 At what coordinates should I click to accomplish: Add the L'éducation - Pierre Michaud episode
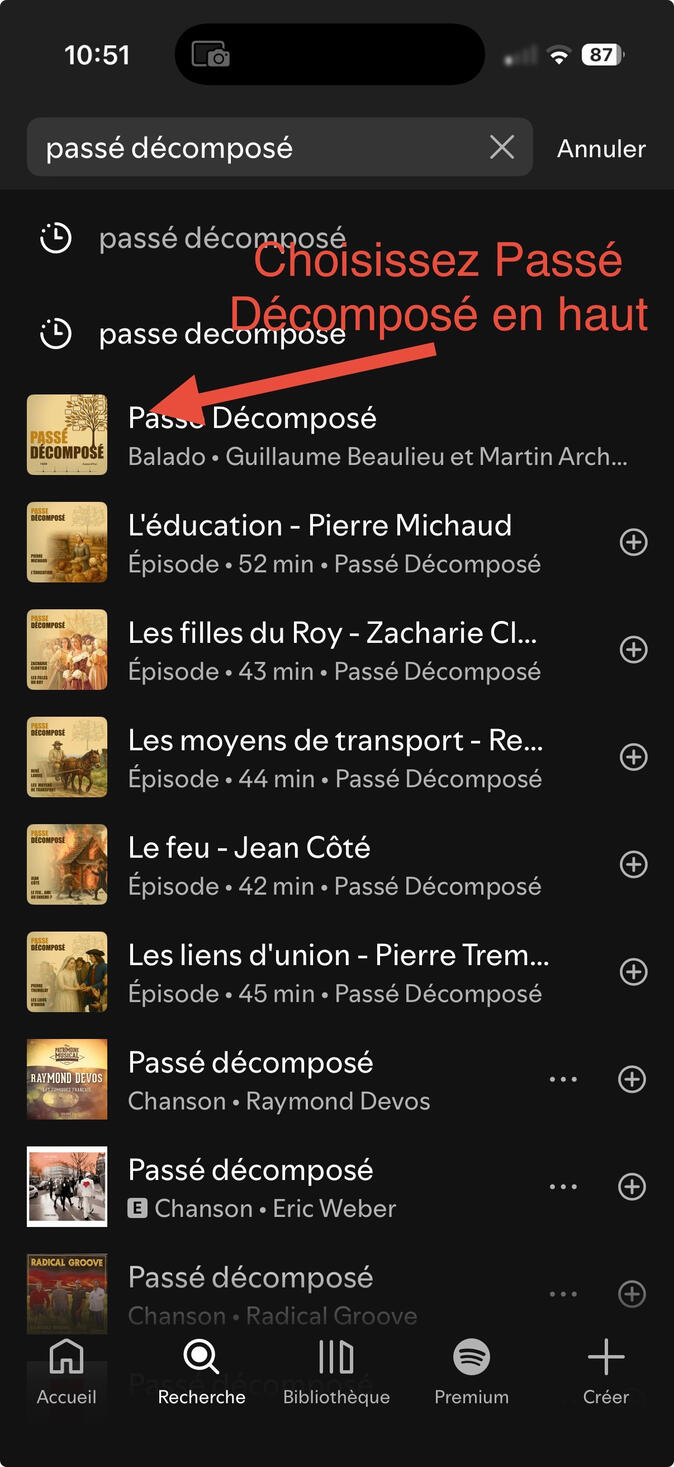pos(633,542)
